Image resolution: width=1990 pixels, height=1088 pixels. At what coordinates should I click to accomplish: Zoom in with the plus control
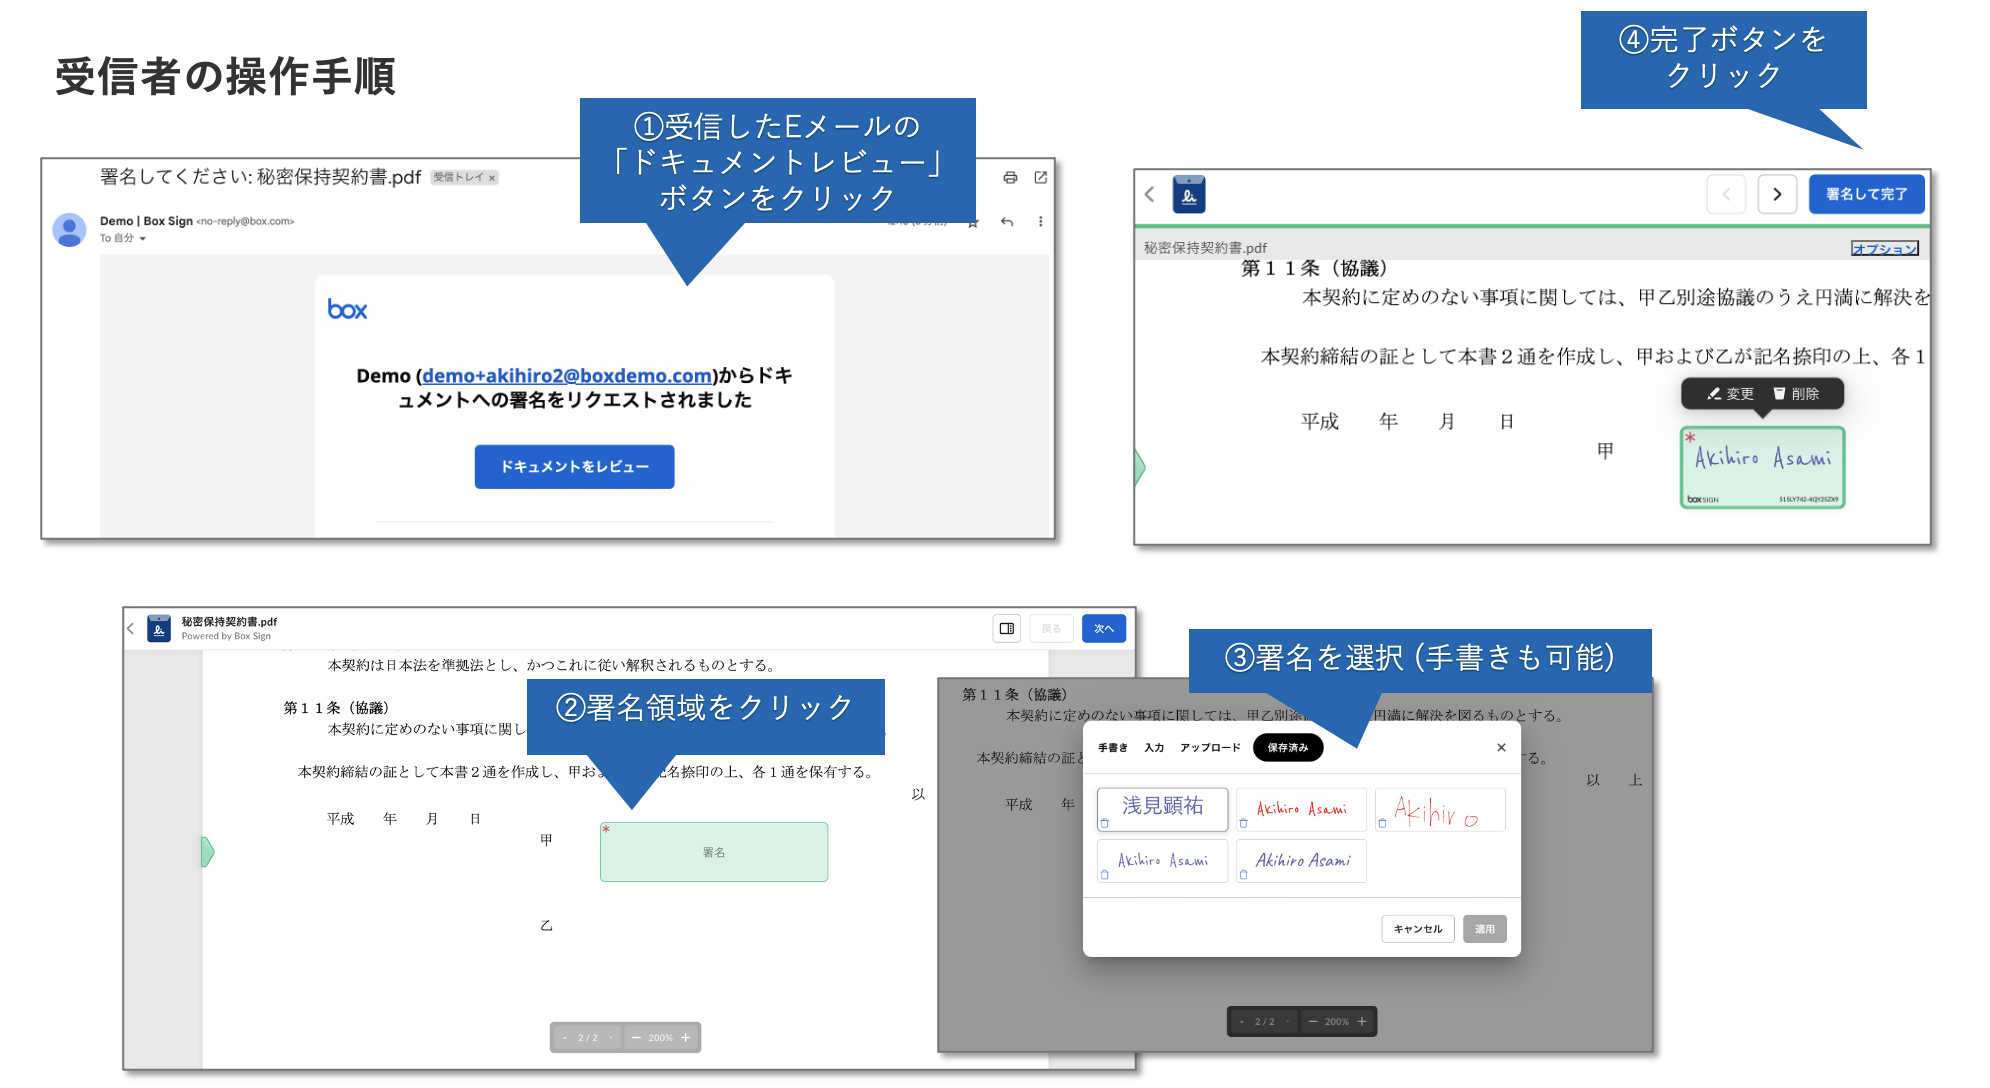(685, 1037)
